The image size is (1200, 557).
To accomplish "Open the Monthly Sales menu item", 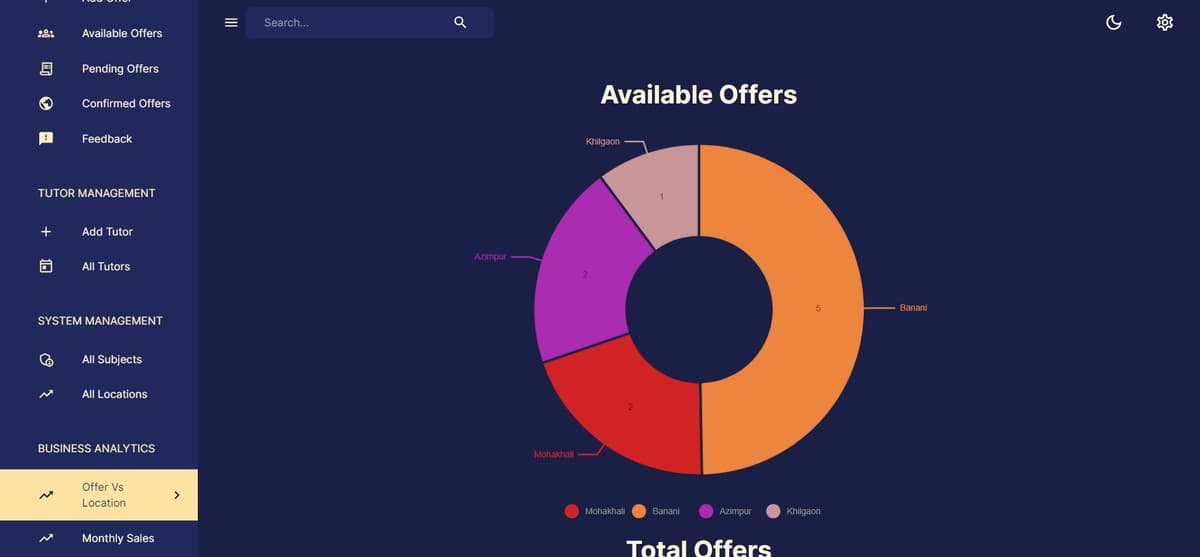I will tap(99, 538).
